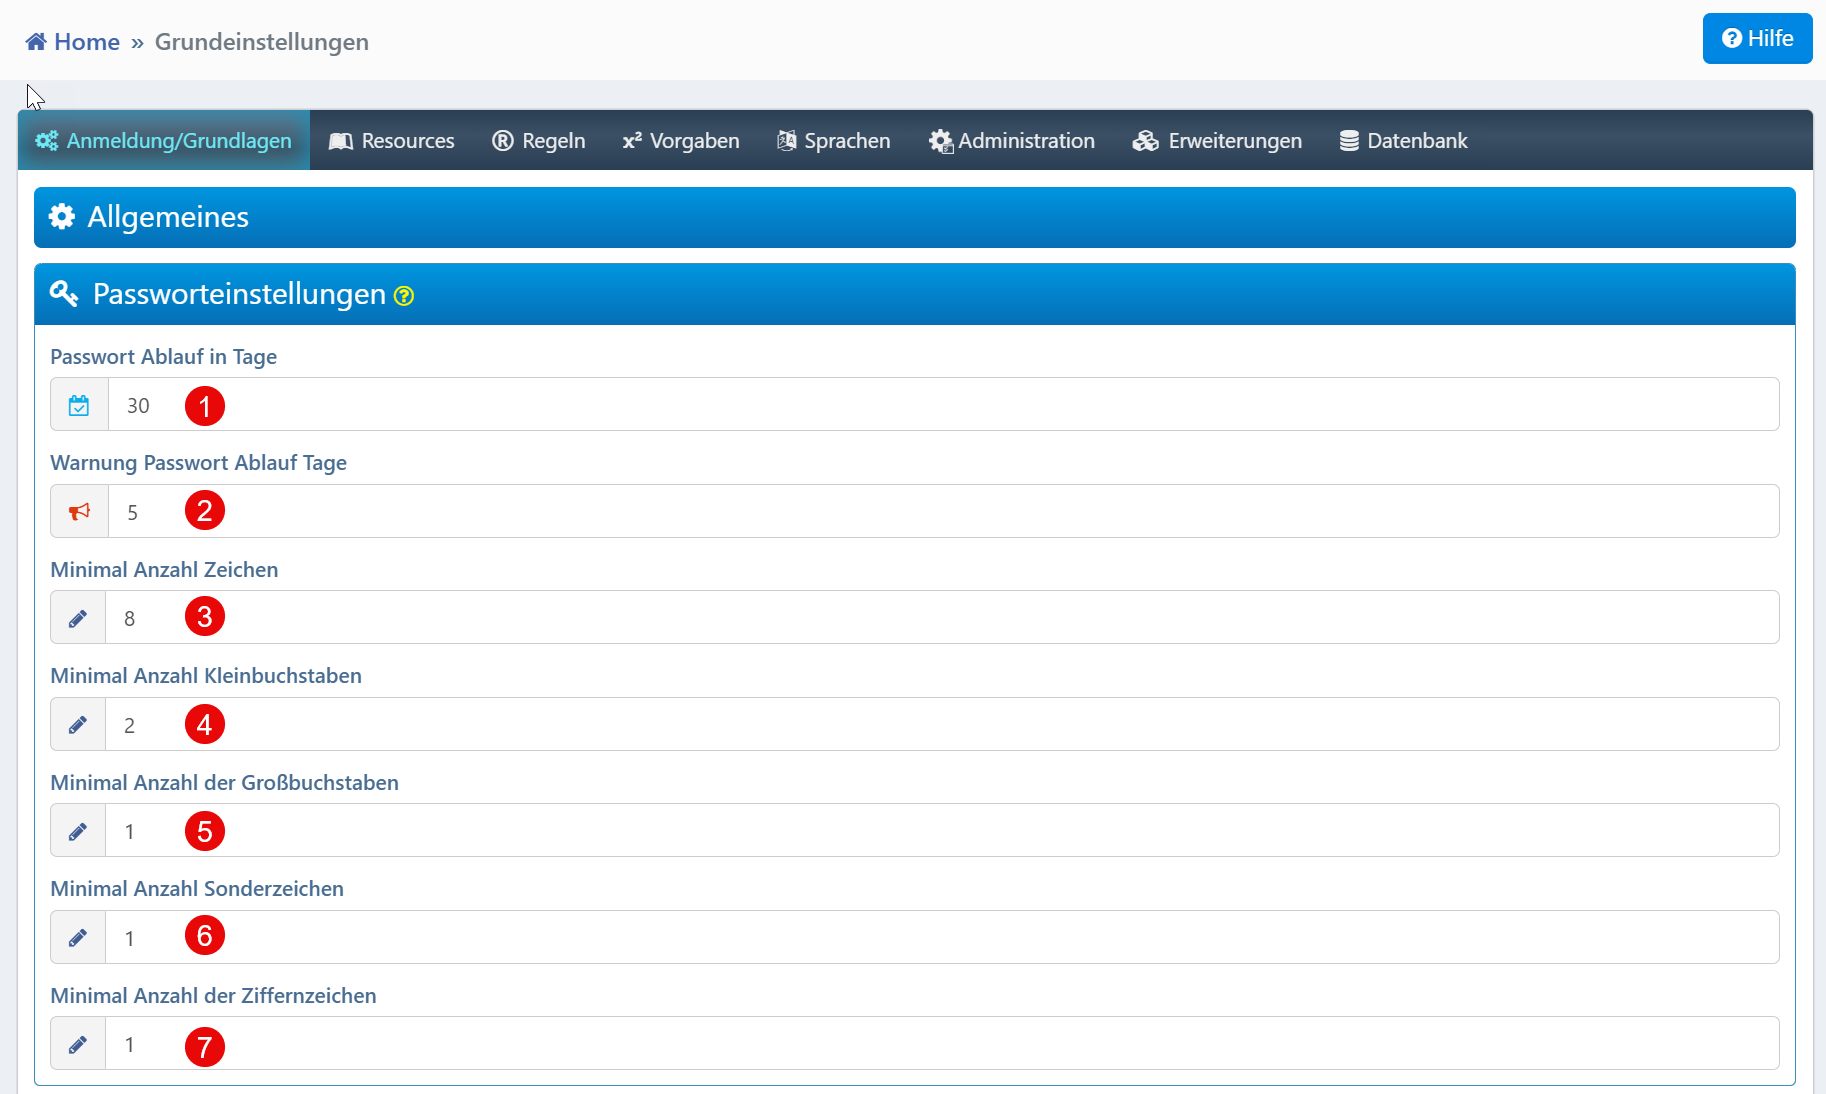This screenshot has height=1094, width=1826.
Task: Click pencil icon for Minimal Anzahl Zeichen
Action: [78, 618]
